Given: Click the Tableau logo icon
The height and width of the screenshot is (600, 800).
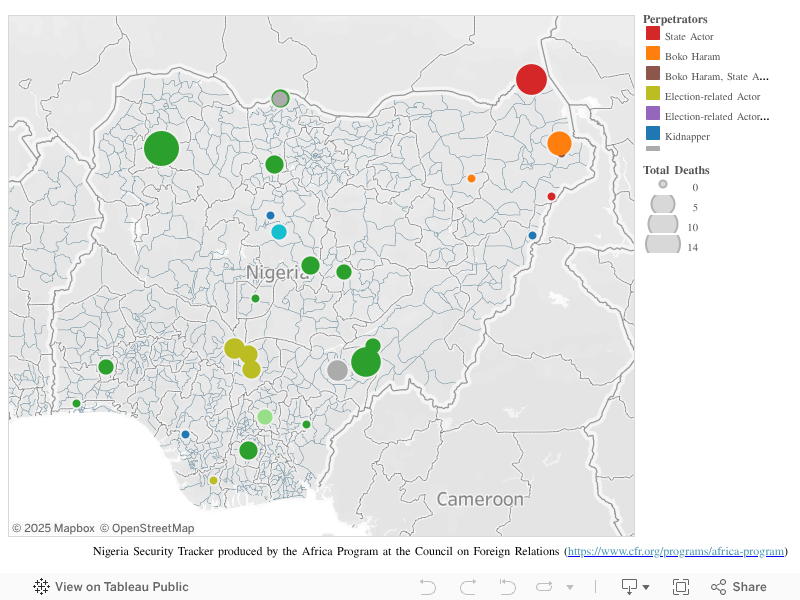Looking at the screenshot, I should point(42,587).
